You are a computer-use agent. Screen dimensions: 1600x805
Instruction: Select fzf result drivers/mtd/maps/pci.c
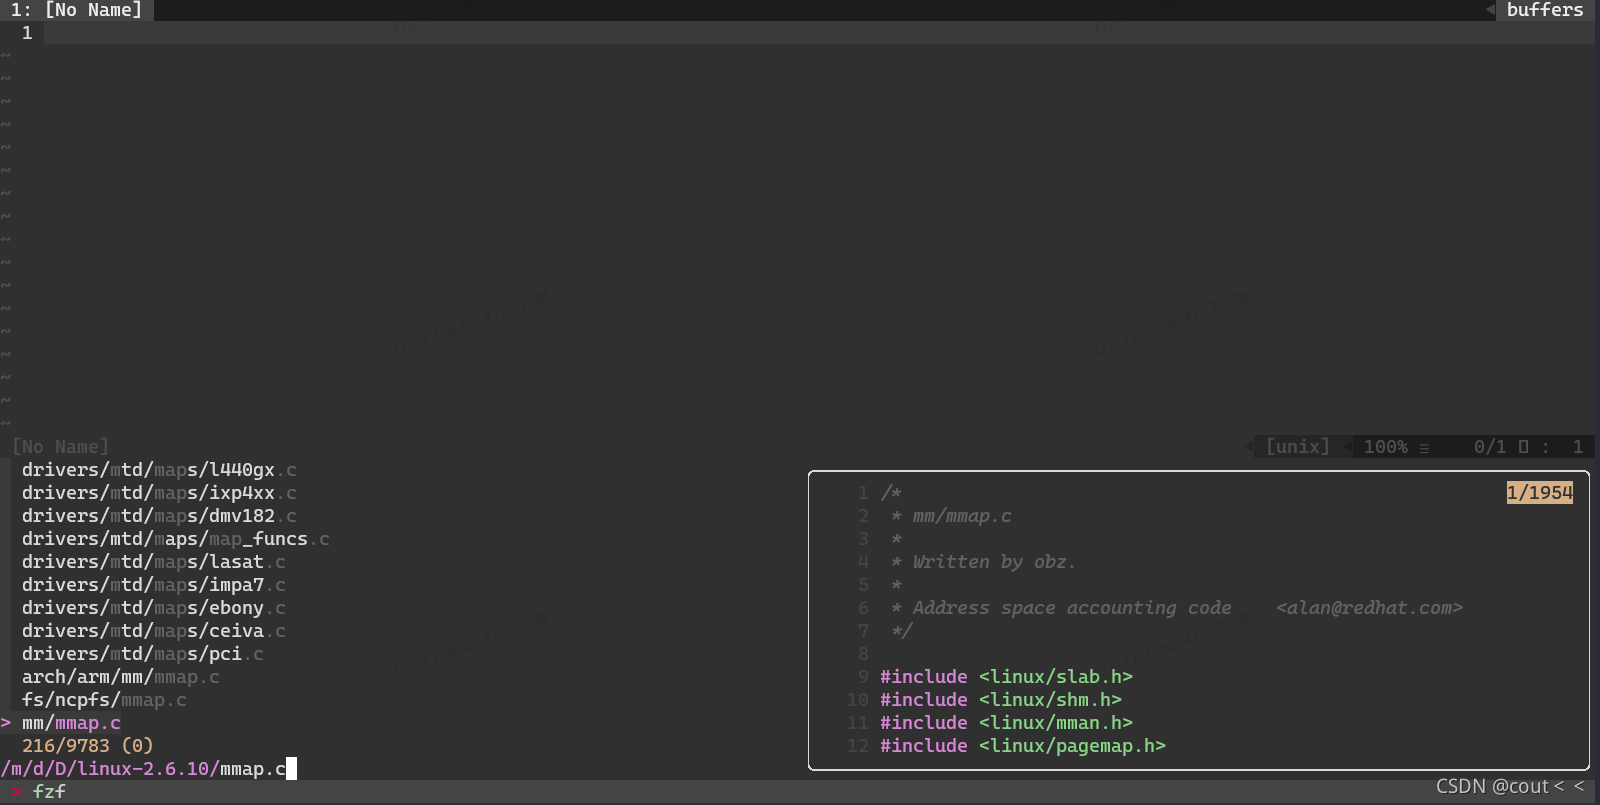click(x=143, y=654)
